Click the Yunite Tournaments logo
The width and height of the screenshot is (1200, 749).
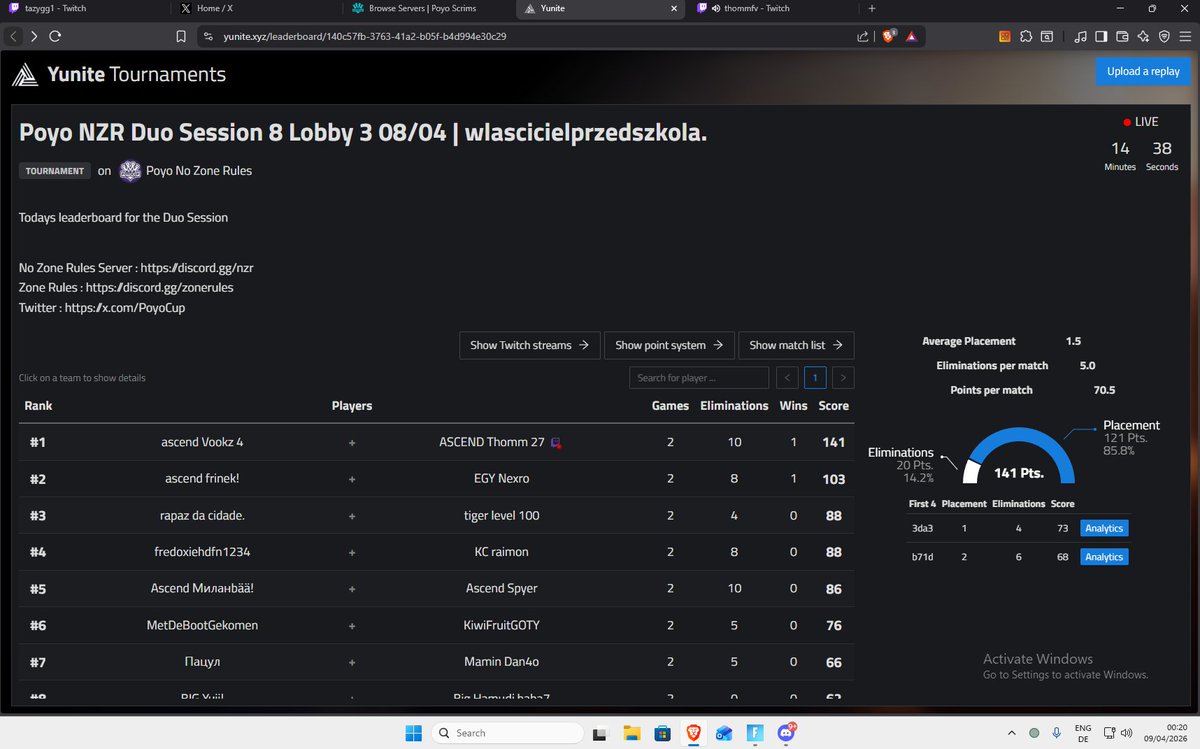tap(119, 74)
